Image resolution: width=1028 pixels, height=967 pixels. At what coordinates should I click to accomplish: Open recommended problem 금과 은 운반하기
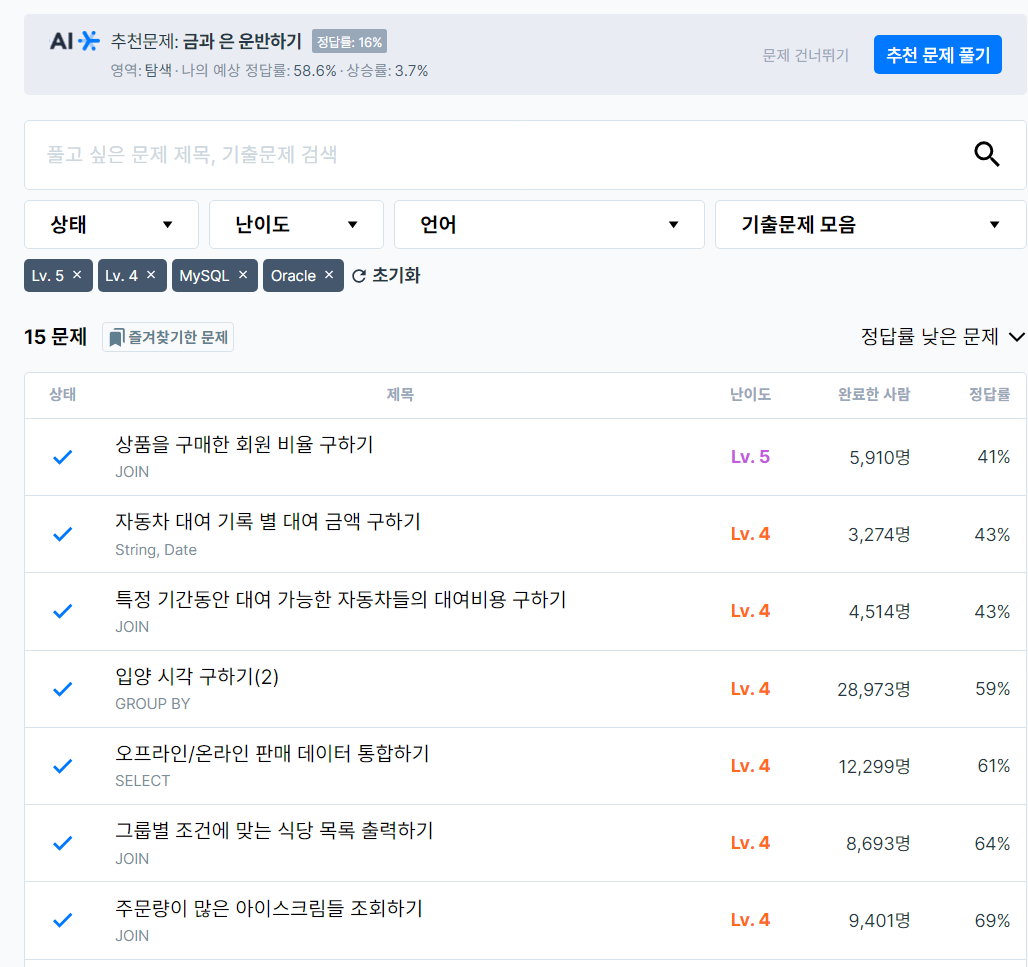242,41
